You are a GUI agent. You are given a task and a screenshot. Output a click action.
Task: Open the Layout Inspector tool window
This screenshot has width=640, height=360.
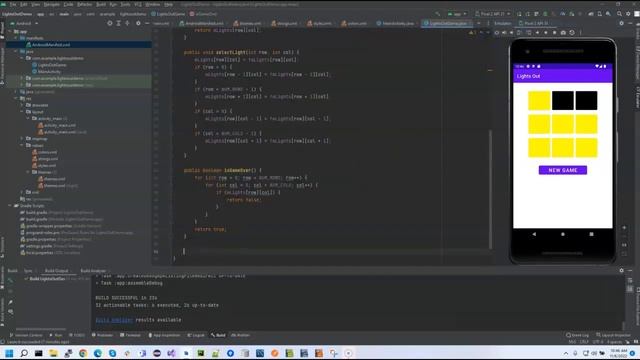pos(613,335)
